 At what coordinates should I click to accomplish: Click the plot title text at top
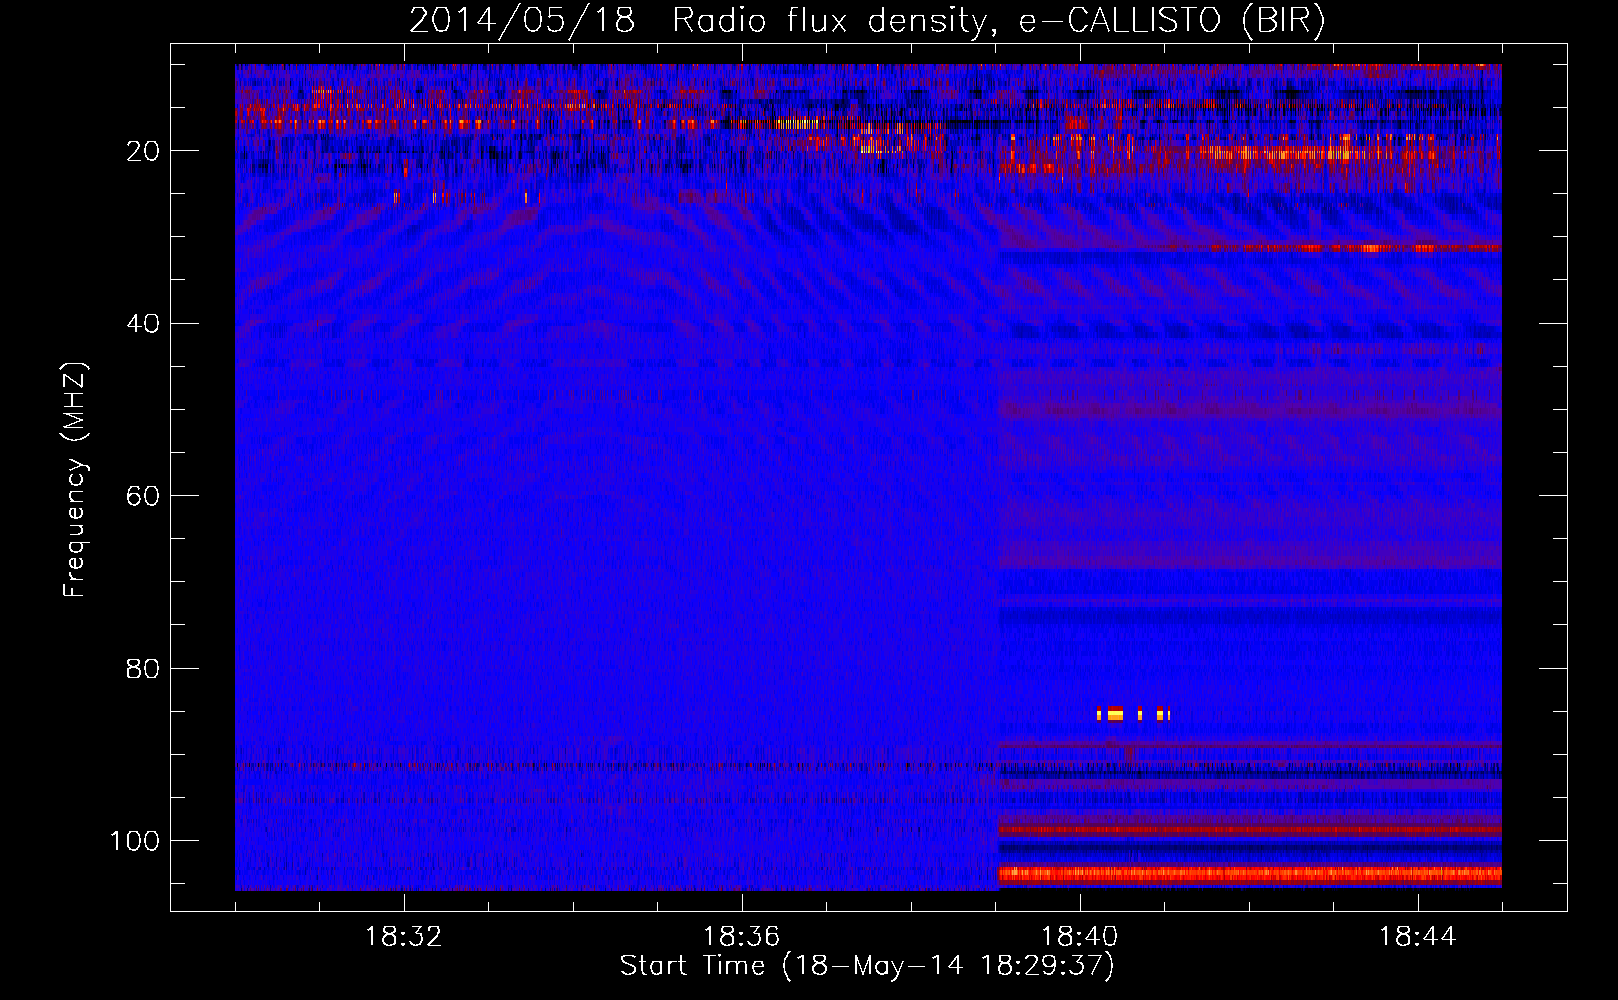pyautogui.click(x=867, y=20)
